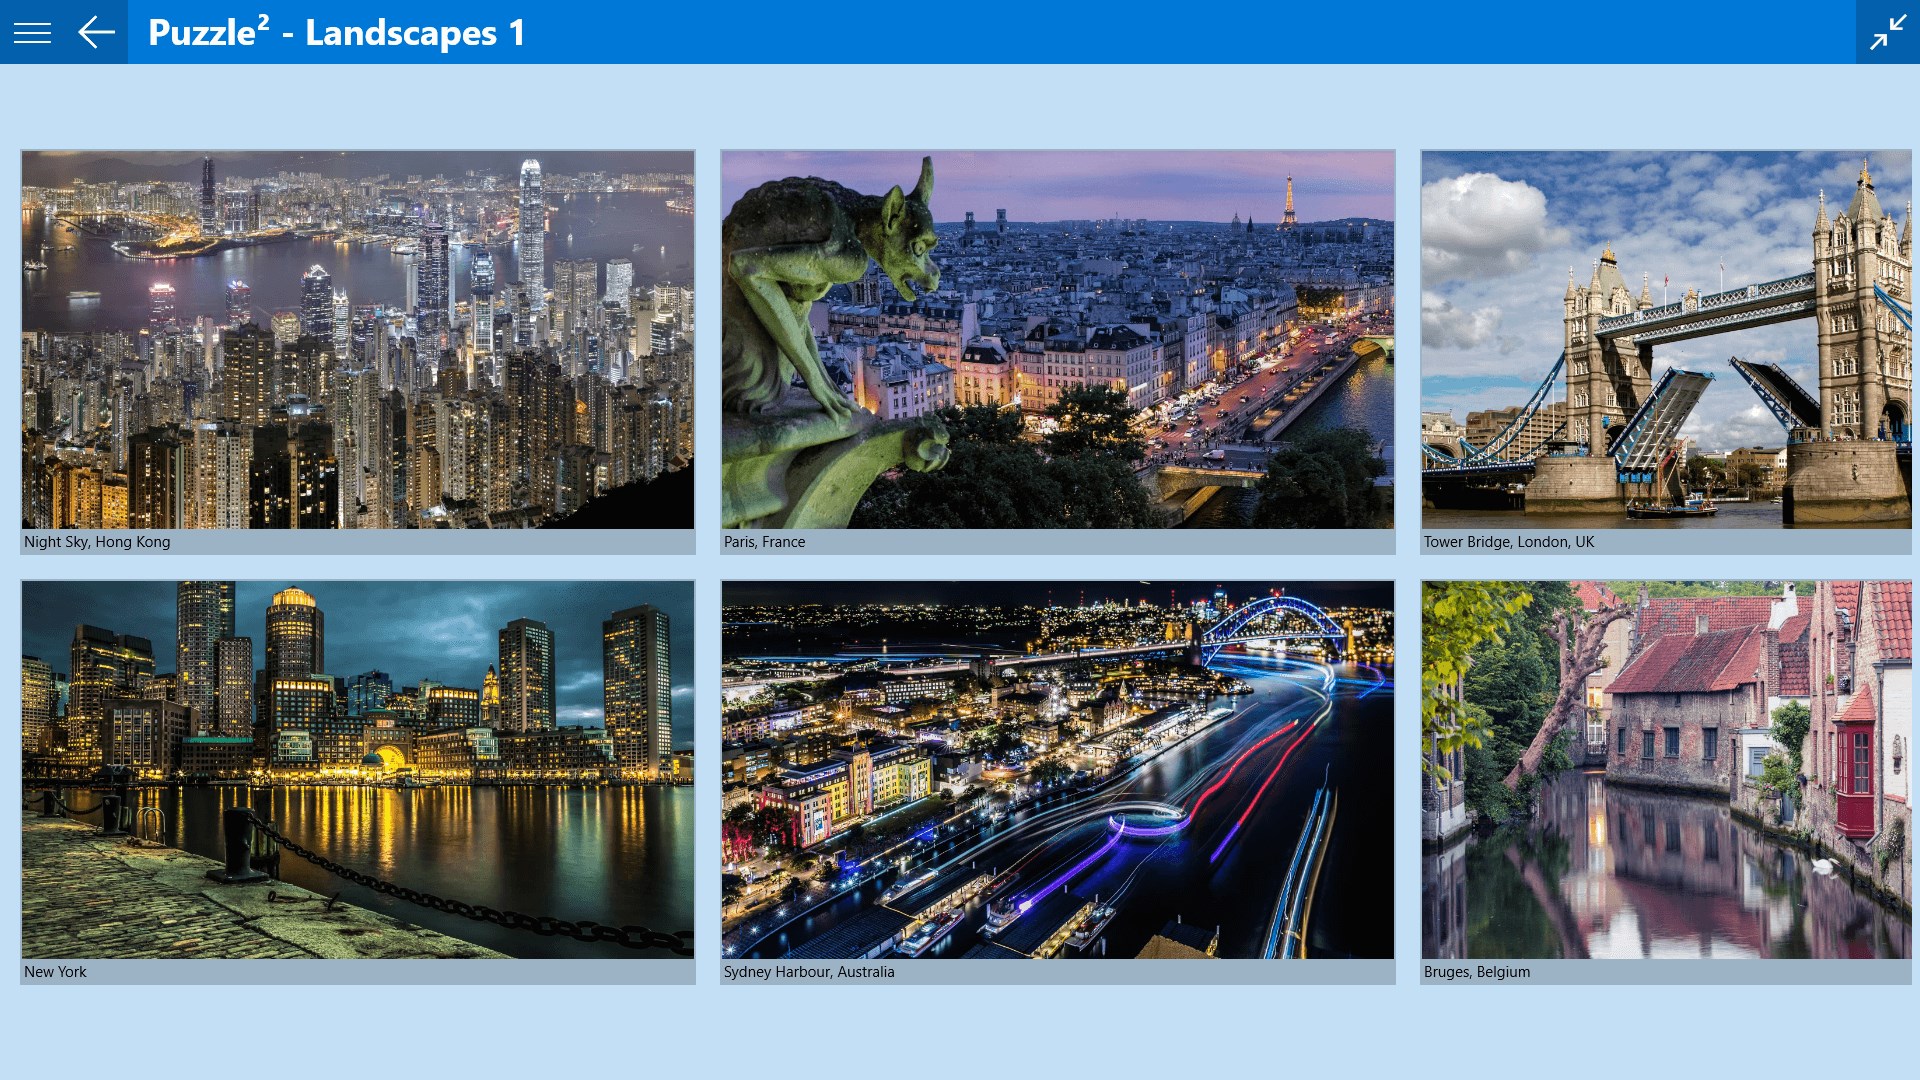This screenshot has width=1920, height=1080.
Task: Open the hamburger menu
Action: pos(32,32)
